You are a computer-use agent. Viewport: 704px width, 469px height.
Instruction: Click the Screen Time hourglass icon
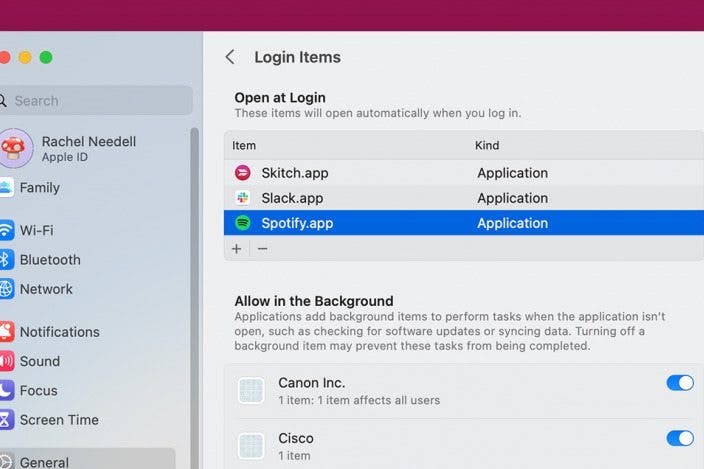(6, 420)
